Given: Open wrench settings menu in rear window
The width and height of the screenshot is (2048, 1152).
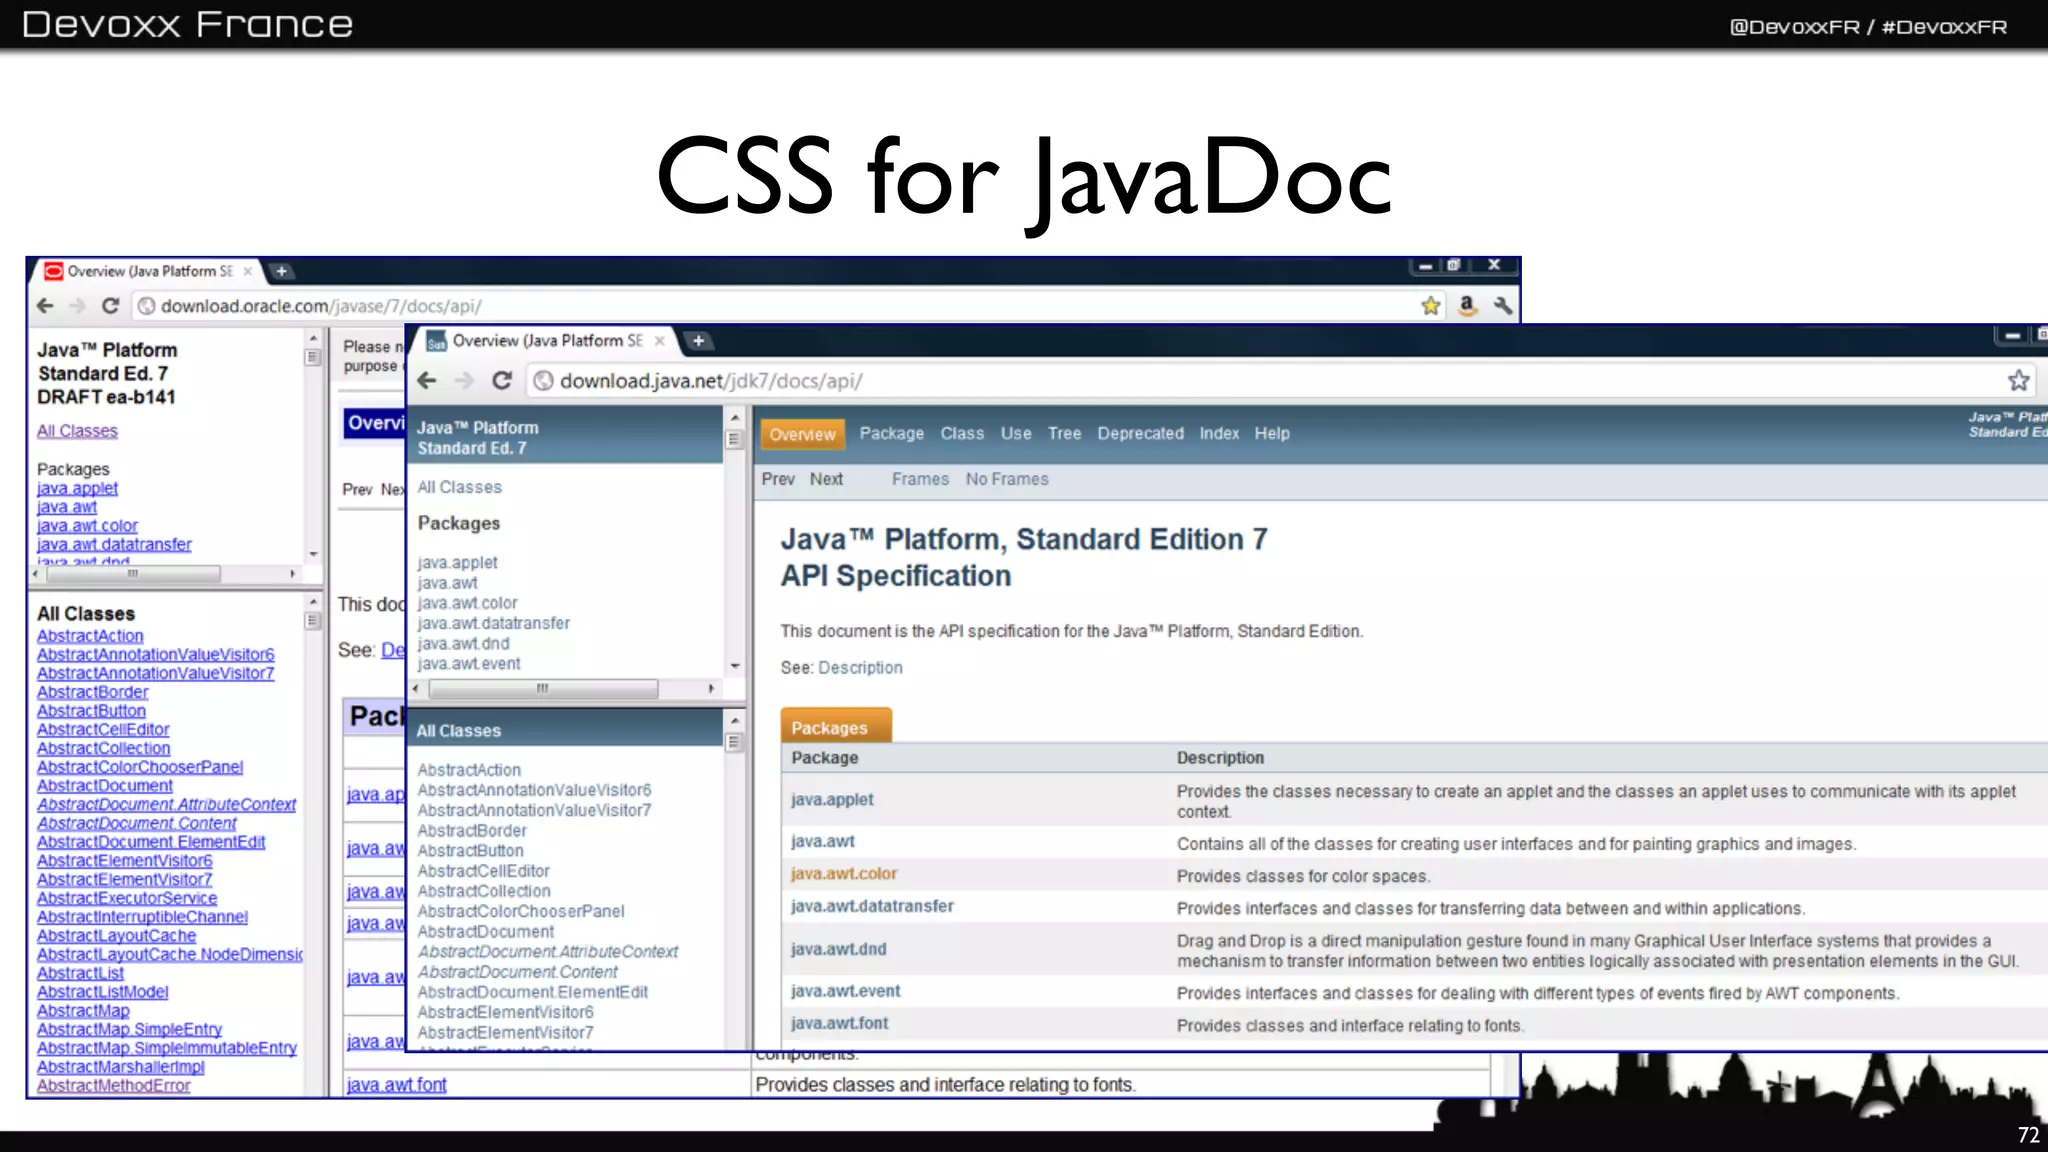Looking at the screenshot, I should pyautogui.click(x=1503, y=306).
